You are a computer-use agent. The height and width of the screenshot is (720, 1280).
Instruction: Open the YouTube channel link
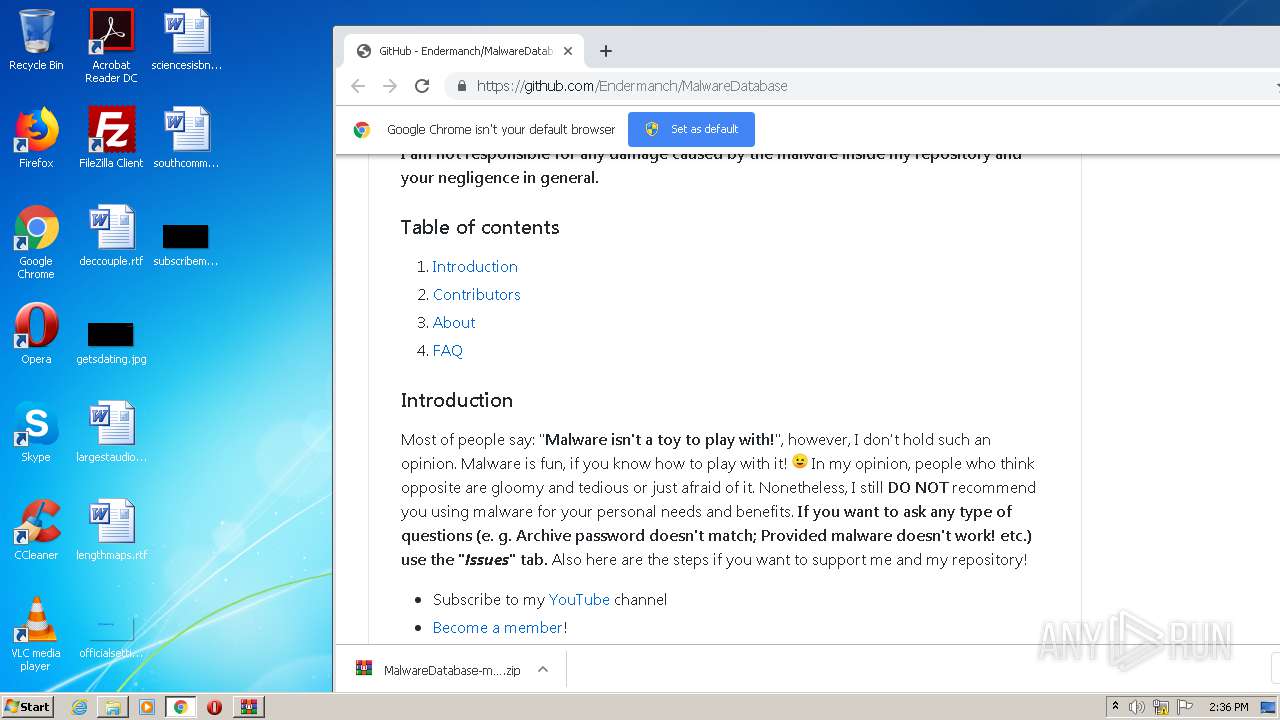579,599
